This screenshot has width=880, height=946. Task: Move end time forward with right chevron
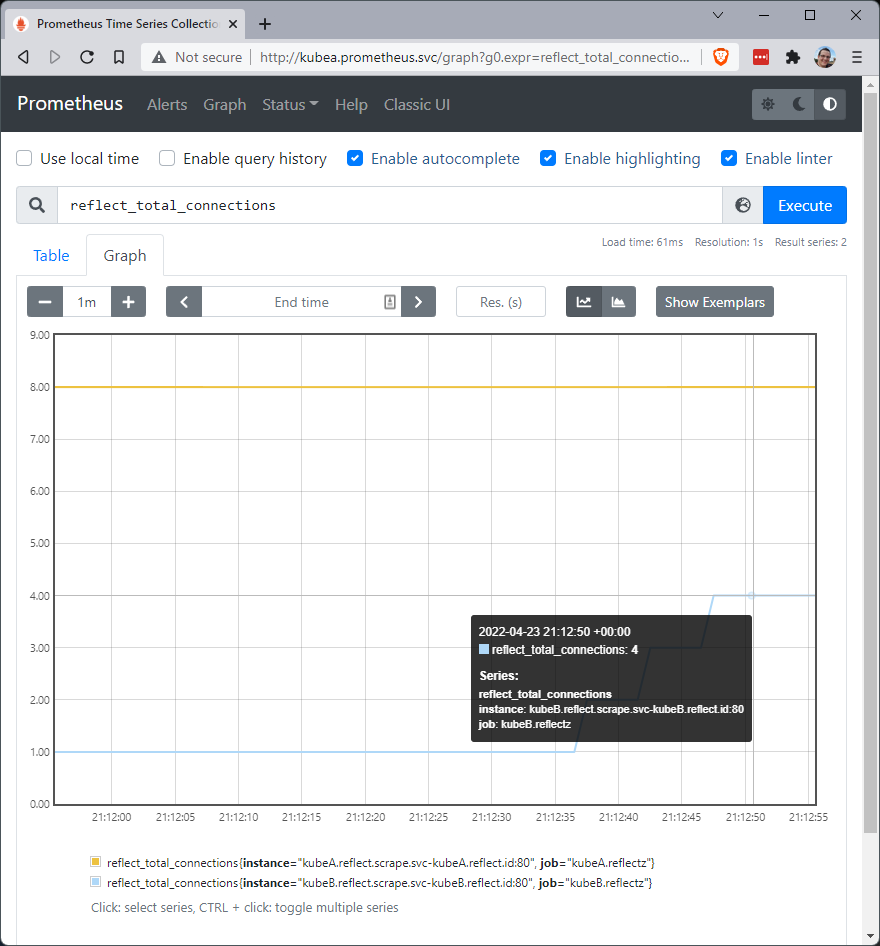(418, 302)
